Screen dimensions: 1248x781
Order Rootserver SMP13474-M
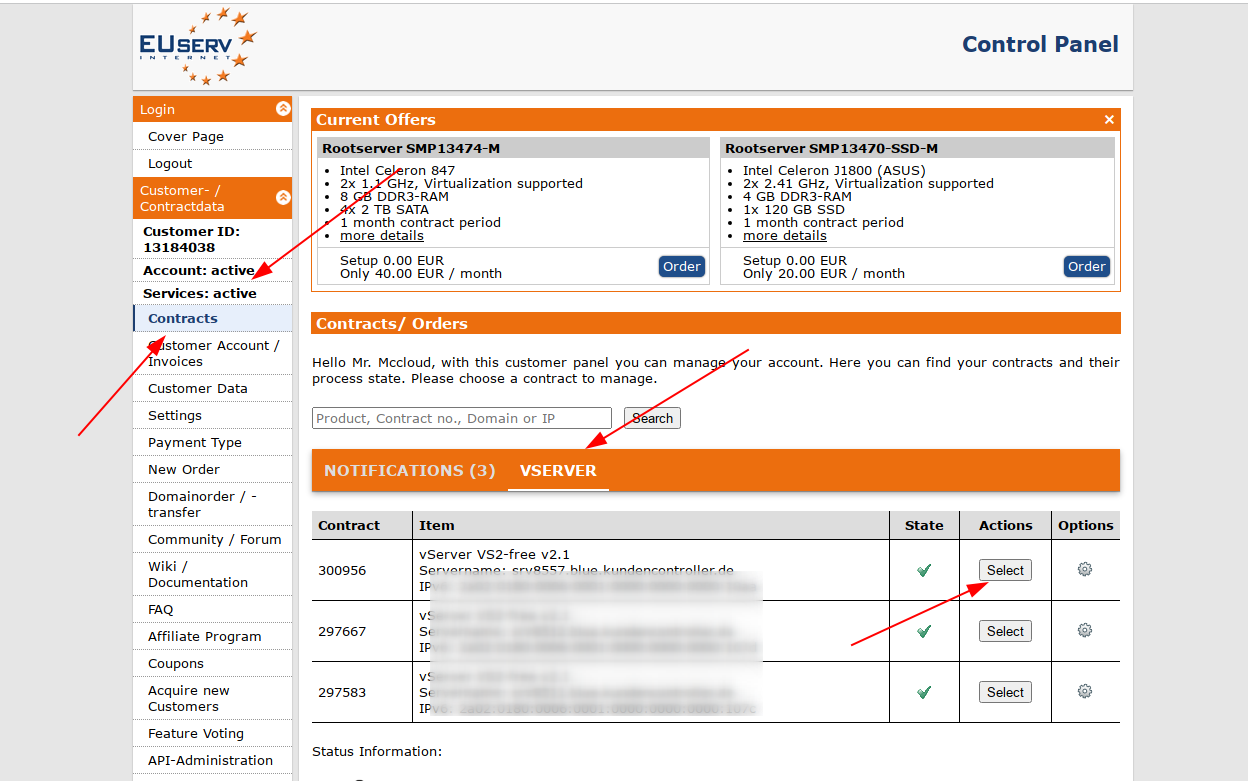[682, 266]
